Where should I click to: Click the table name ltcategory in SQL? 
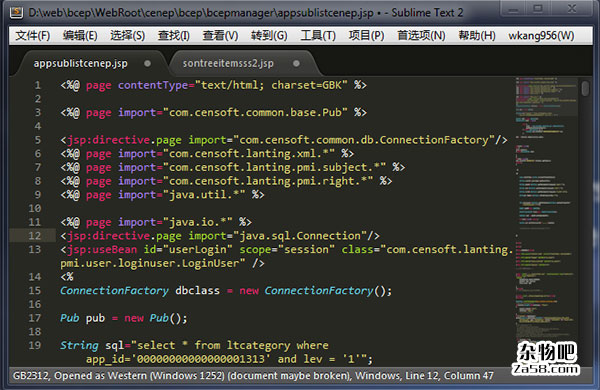(258, 346)
